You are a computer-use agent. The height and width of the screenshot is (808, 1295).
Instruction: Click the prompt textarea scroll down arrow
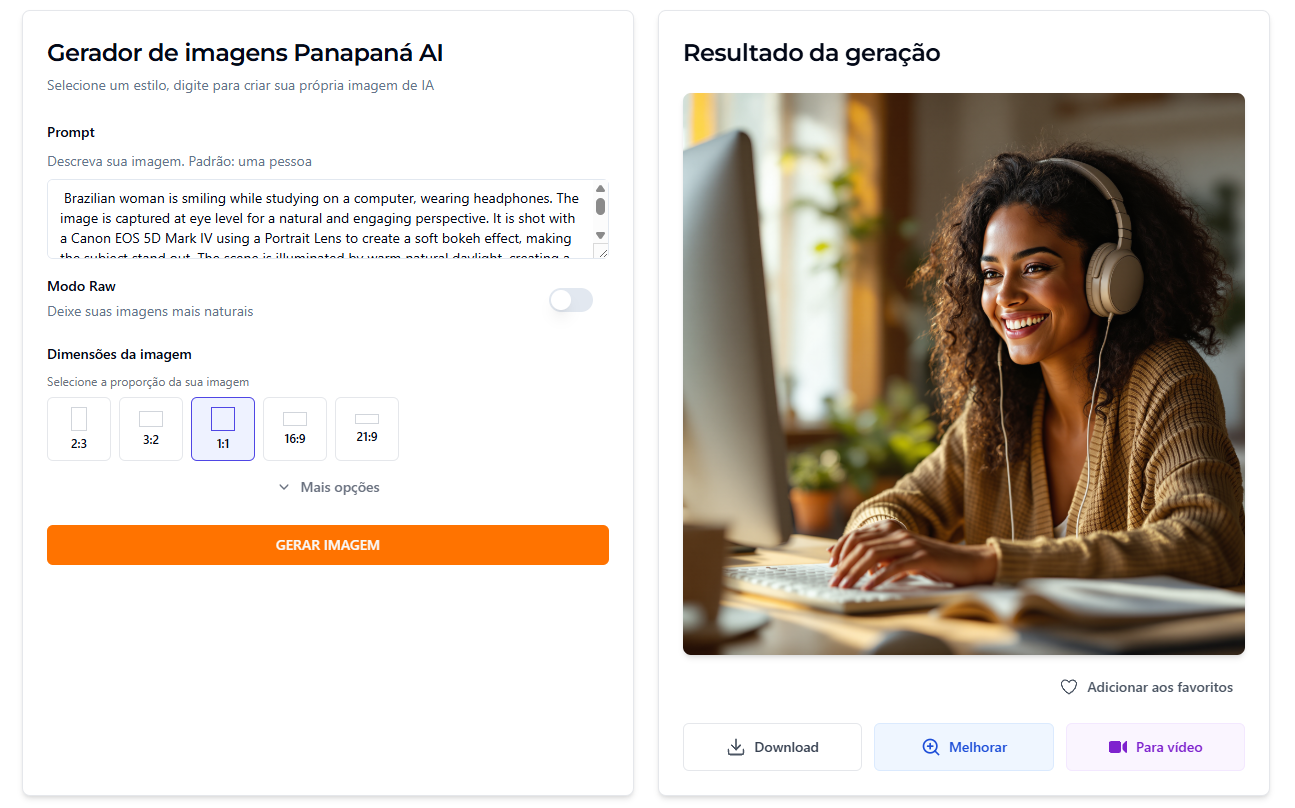pos(600,236)
